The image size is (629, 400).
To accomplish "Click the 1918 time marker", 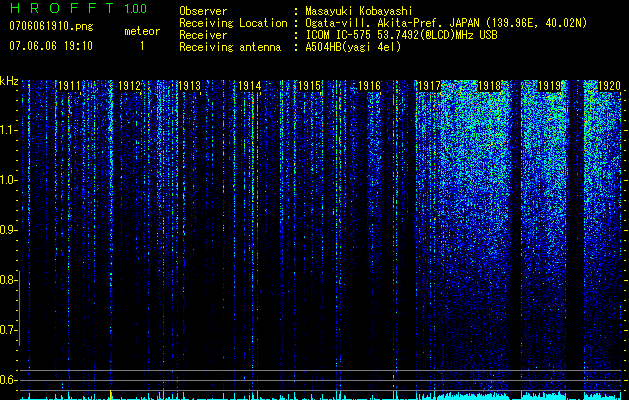I will click(490, 86).
